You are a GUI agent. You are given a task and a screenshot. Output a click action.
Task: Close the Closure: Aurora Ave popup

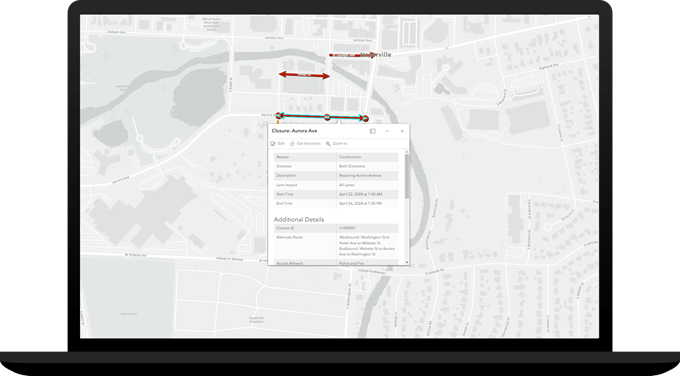(402, 131)
